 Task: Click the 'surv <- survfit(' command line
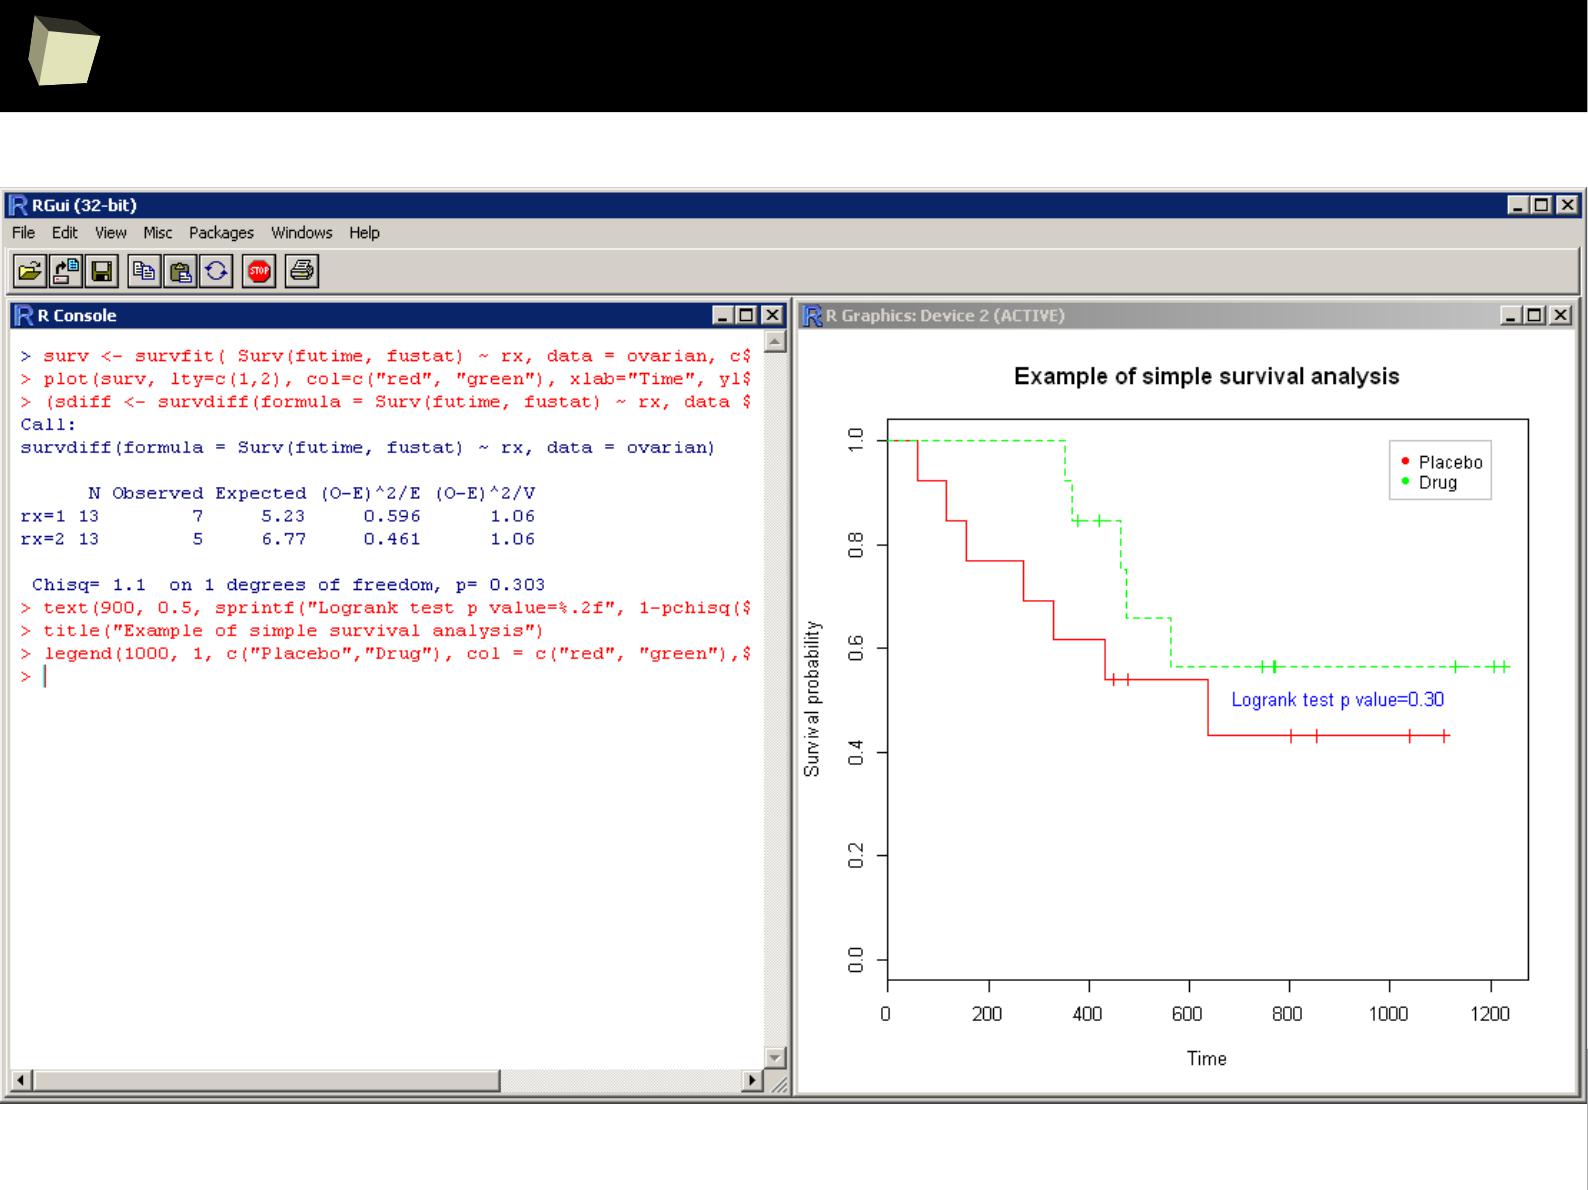pyautogui.click(x=386, y=356)
